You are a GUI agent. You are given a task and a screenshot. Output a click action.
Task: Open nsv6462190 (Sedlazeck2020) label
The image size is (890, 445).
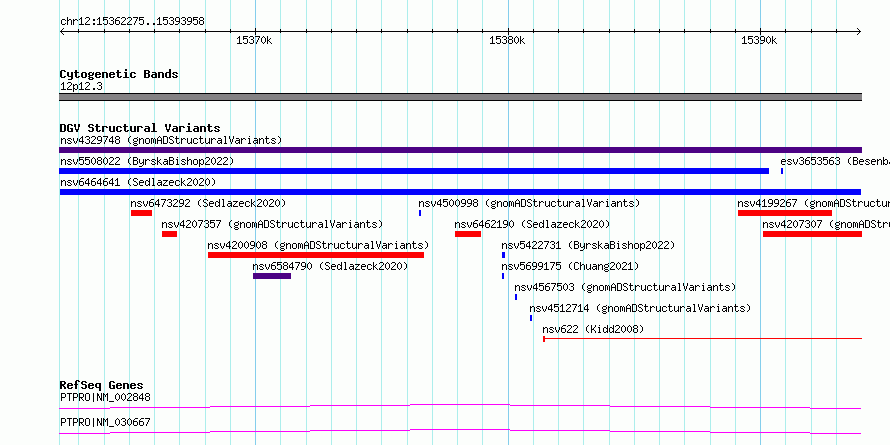pos(532,224)
